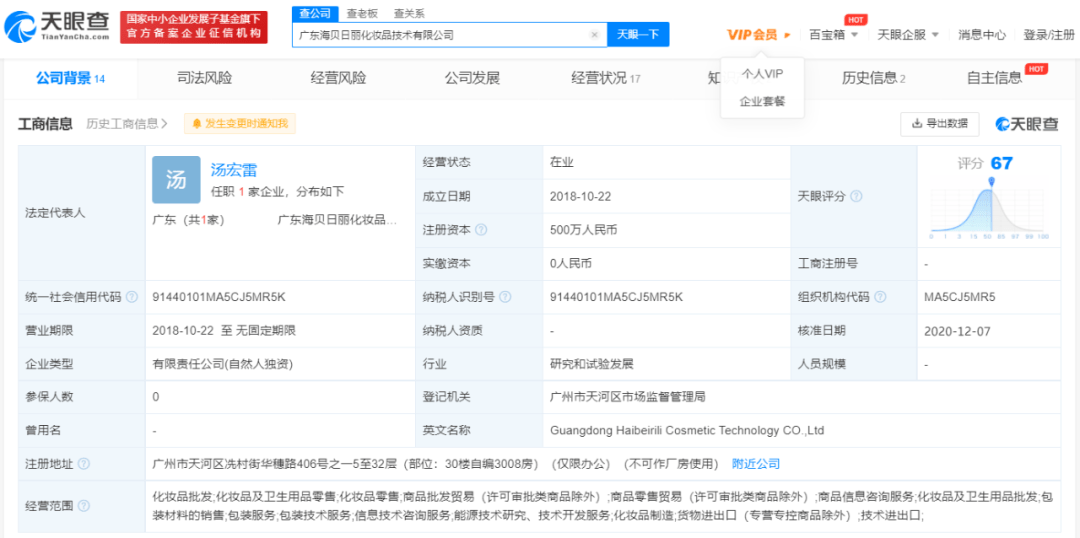Click help icon beside 天眼评分 label
Screen dimensions: 1080x538
pos(856,196)
